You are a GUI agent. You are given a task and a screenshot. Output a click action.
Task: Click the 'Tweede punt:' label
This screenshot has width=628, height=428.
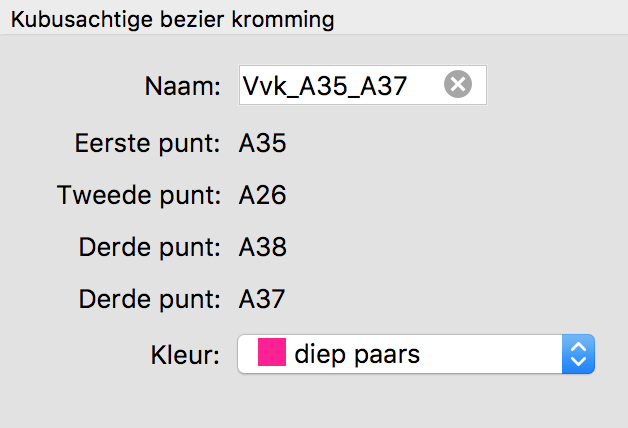click(x=139, y=196)
